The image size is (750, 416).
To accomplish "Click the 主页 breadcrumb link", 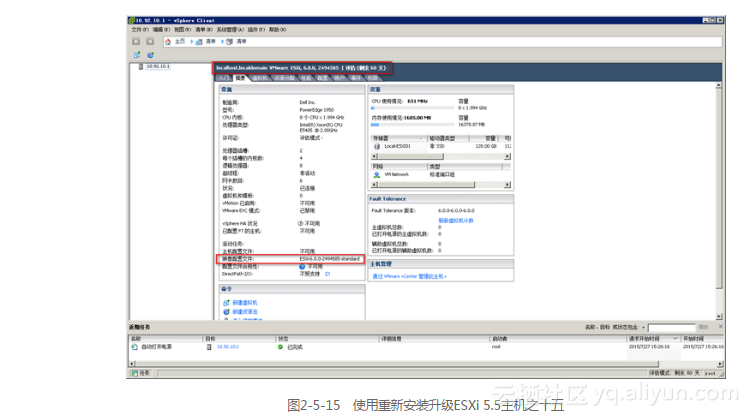I will 180,42.
